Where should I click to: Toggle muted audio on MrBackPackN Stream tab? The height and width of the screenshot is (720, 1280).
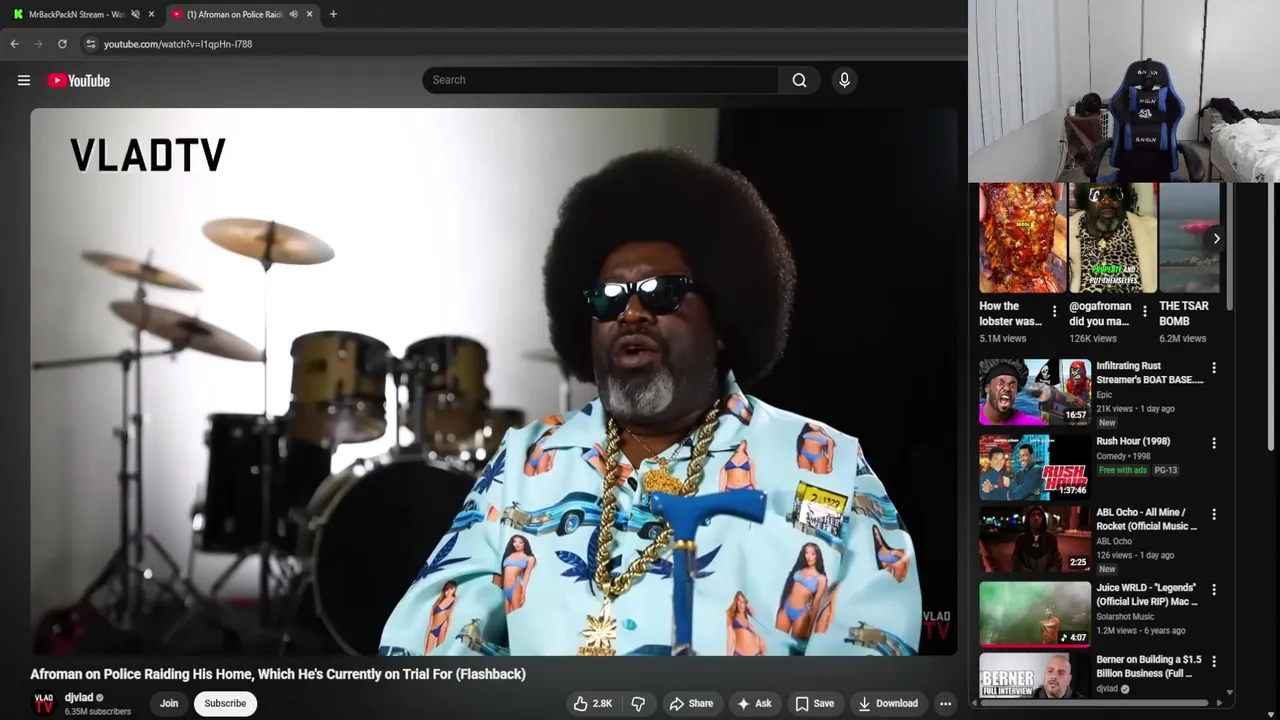point(135,14)
